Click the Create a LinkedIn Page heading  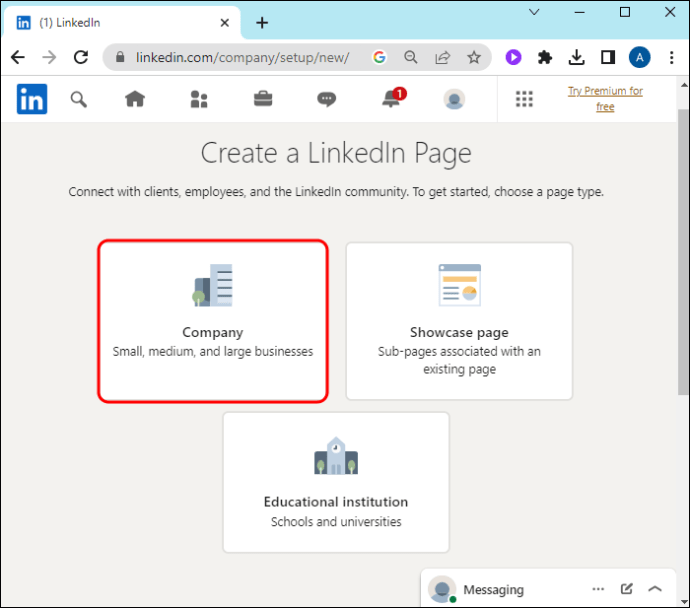tap(336, 153)
